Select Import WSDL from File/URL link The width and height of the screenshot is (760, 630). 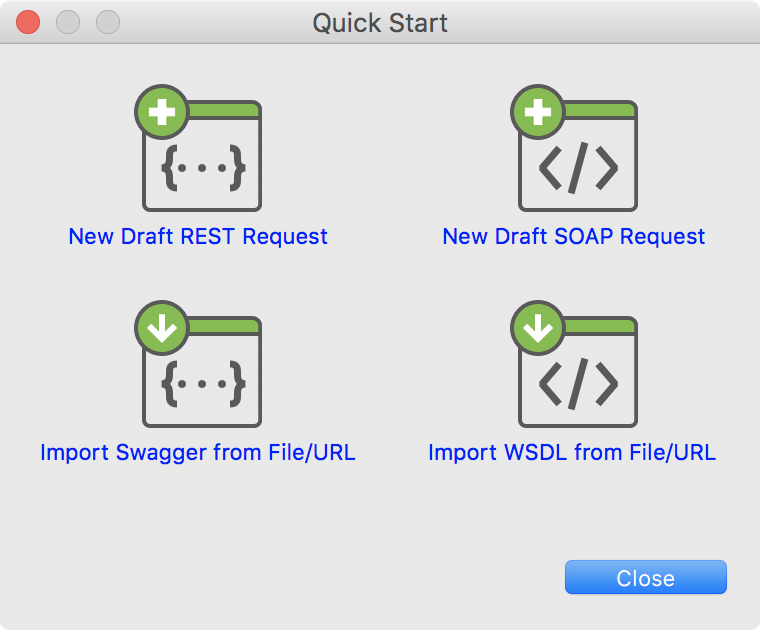point(572,453)
